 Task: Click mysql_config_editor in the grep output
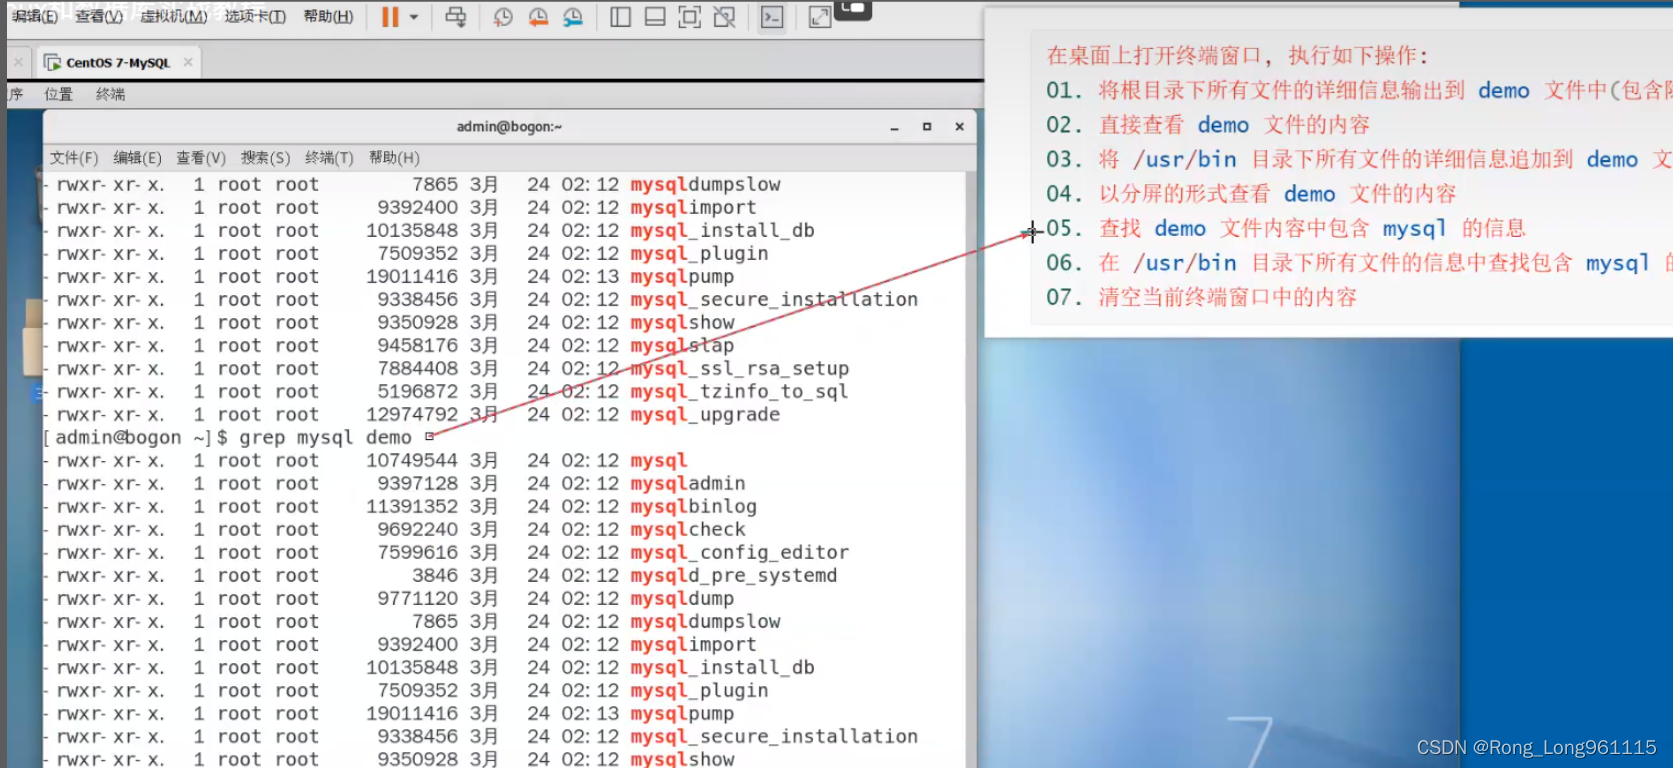[x=739, y=553]
